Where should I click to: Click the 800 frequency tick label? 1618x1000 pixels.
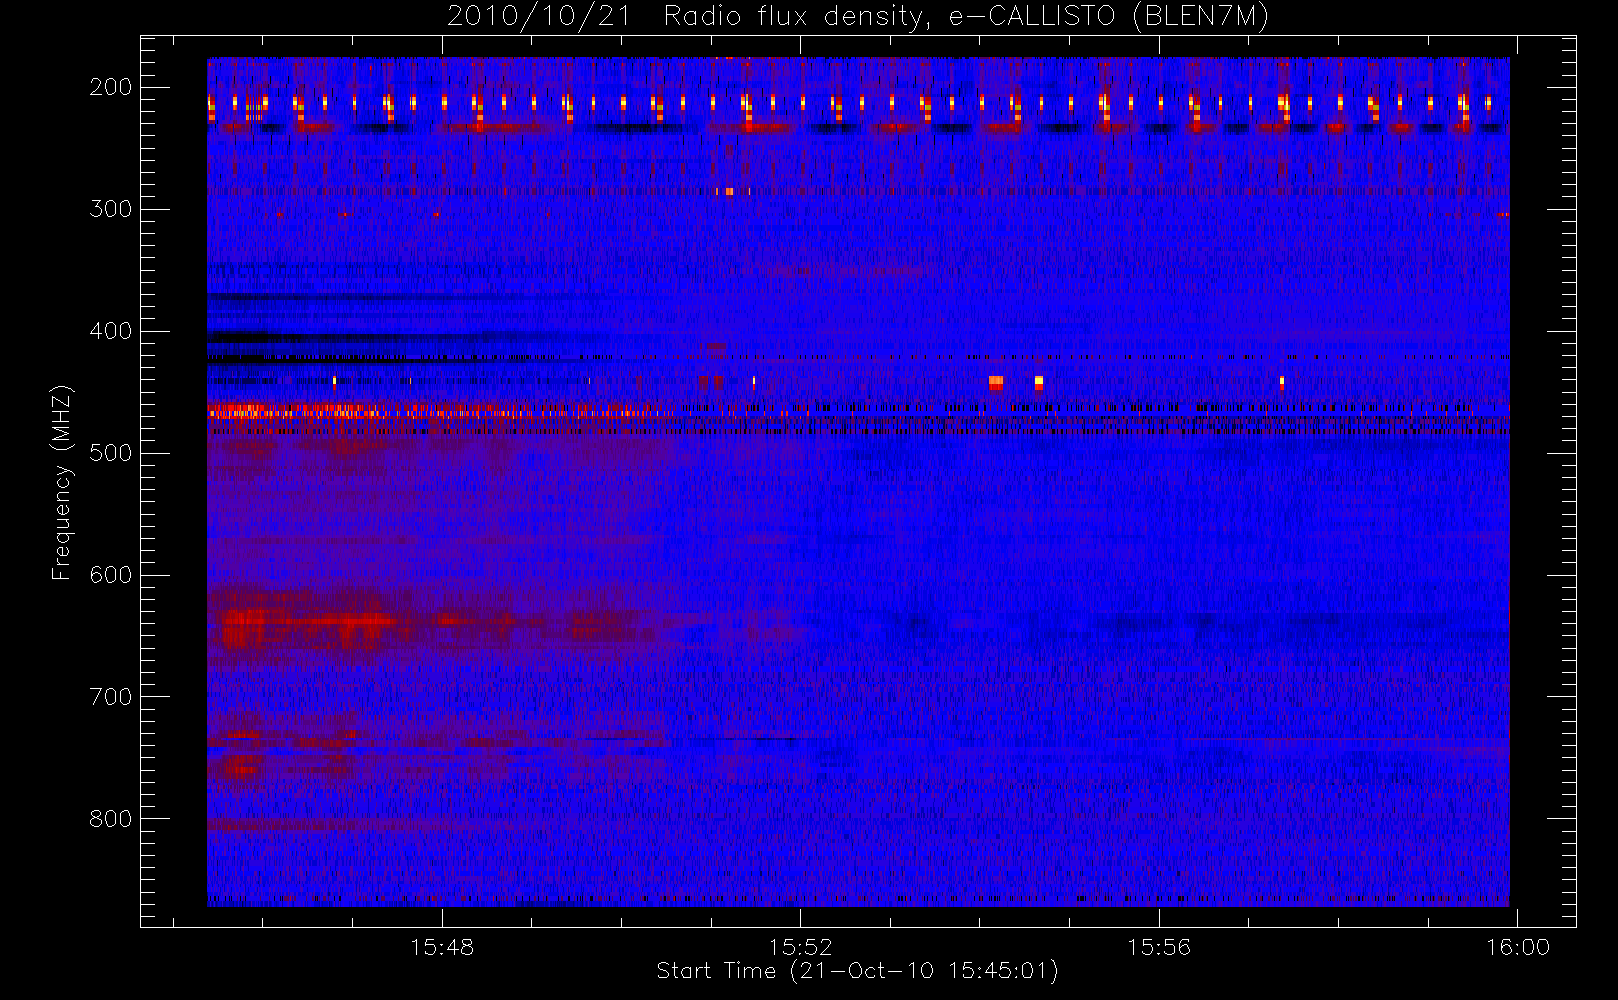click(111, 819)
